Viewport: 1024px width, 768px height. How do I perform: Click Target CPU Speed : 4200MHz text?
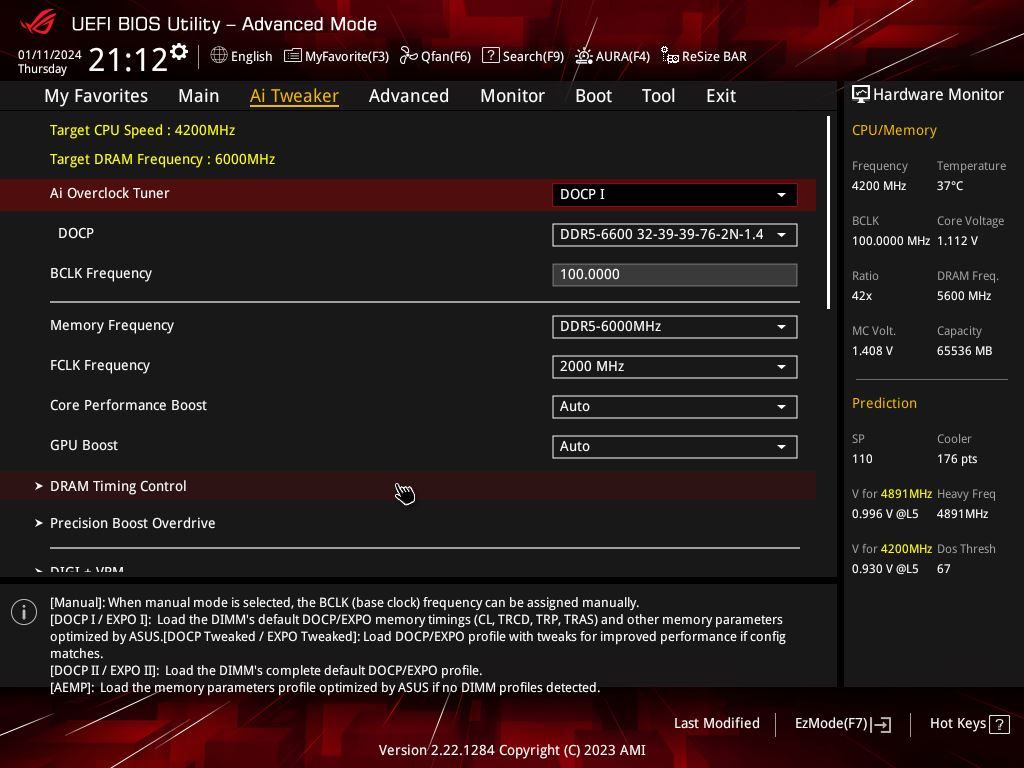142,130
